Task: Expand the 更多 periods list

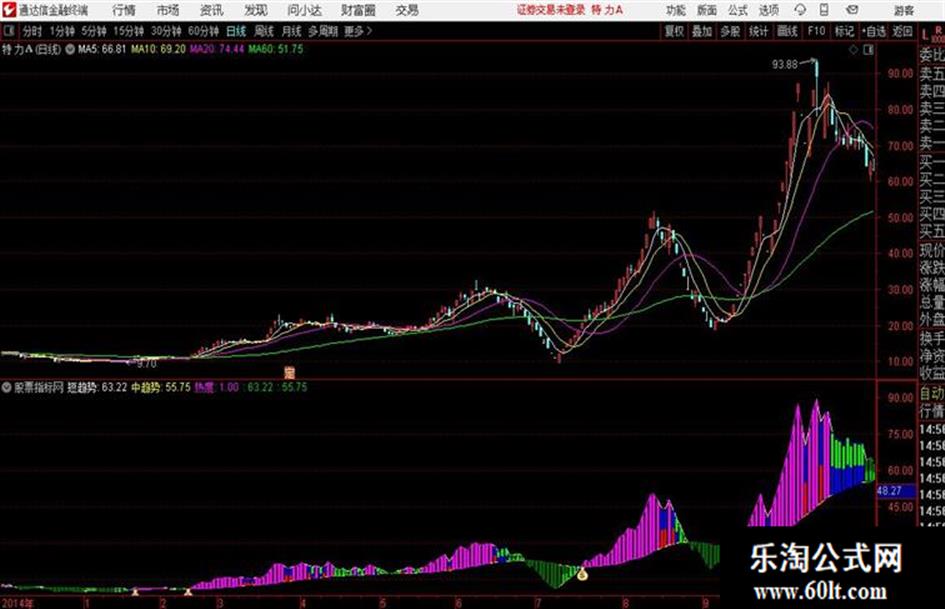Action: pyautogui.click(x=358, y=31)
